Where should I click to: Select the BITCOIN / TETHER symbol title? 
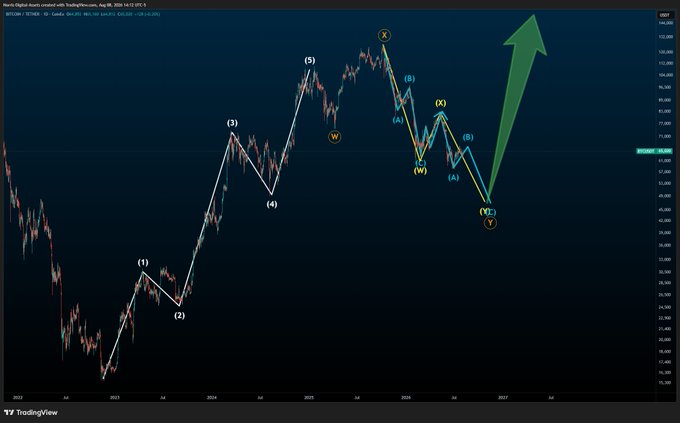pos(25,14)
